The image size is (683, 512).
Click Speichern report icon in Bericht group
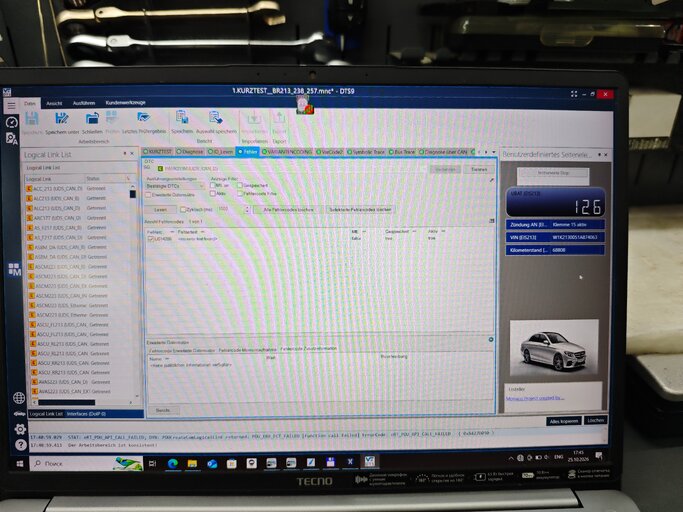click(182, 117)
